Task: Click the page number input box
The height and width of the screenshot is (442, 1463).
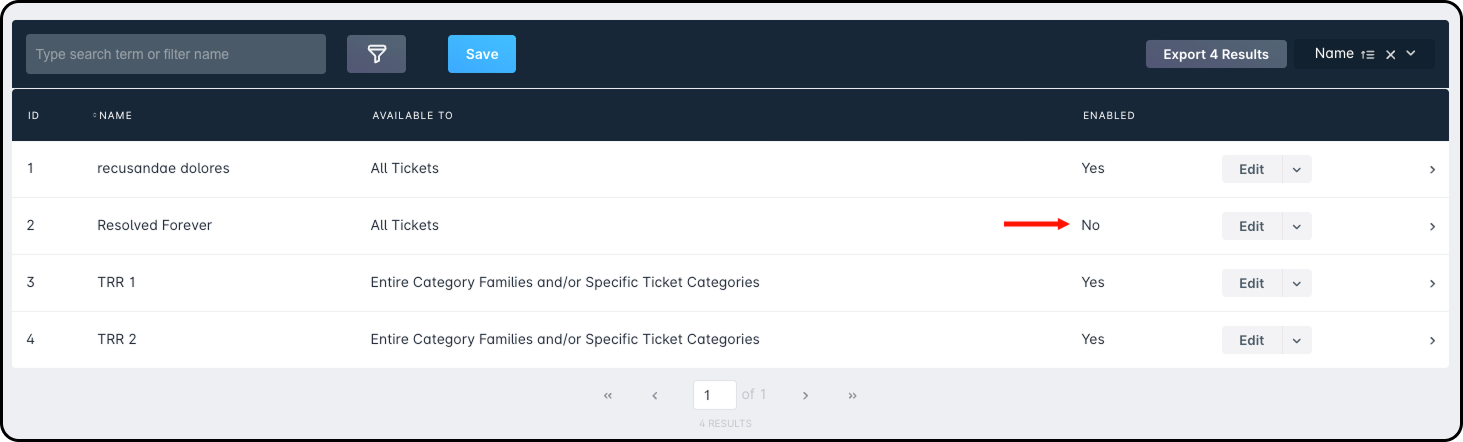Action: click(x=714, y=395)
